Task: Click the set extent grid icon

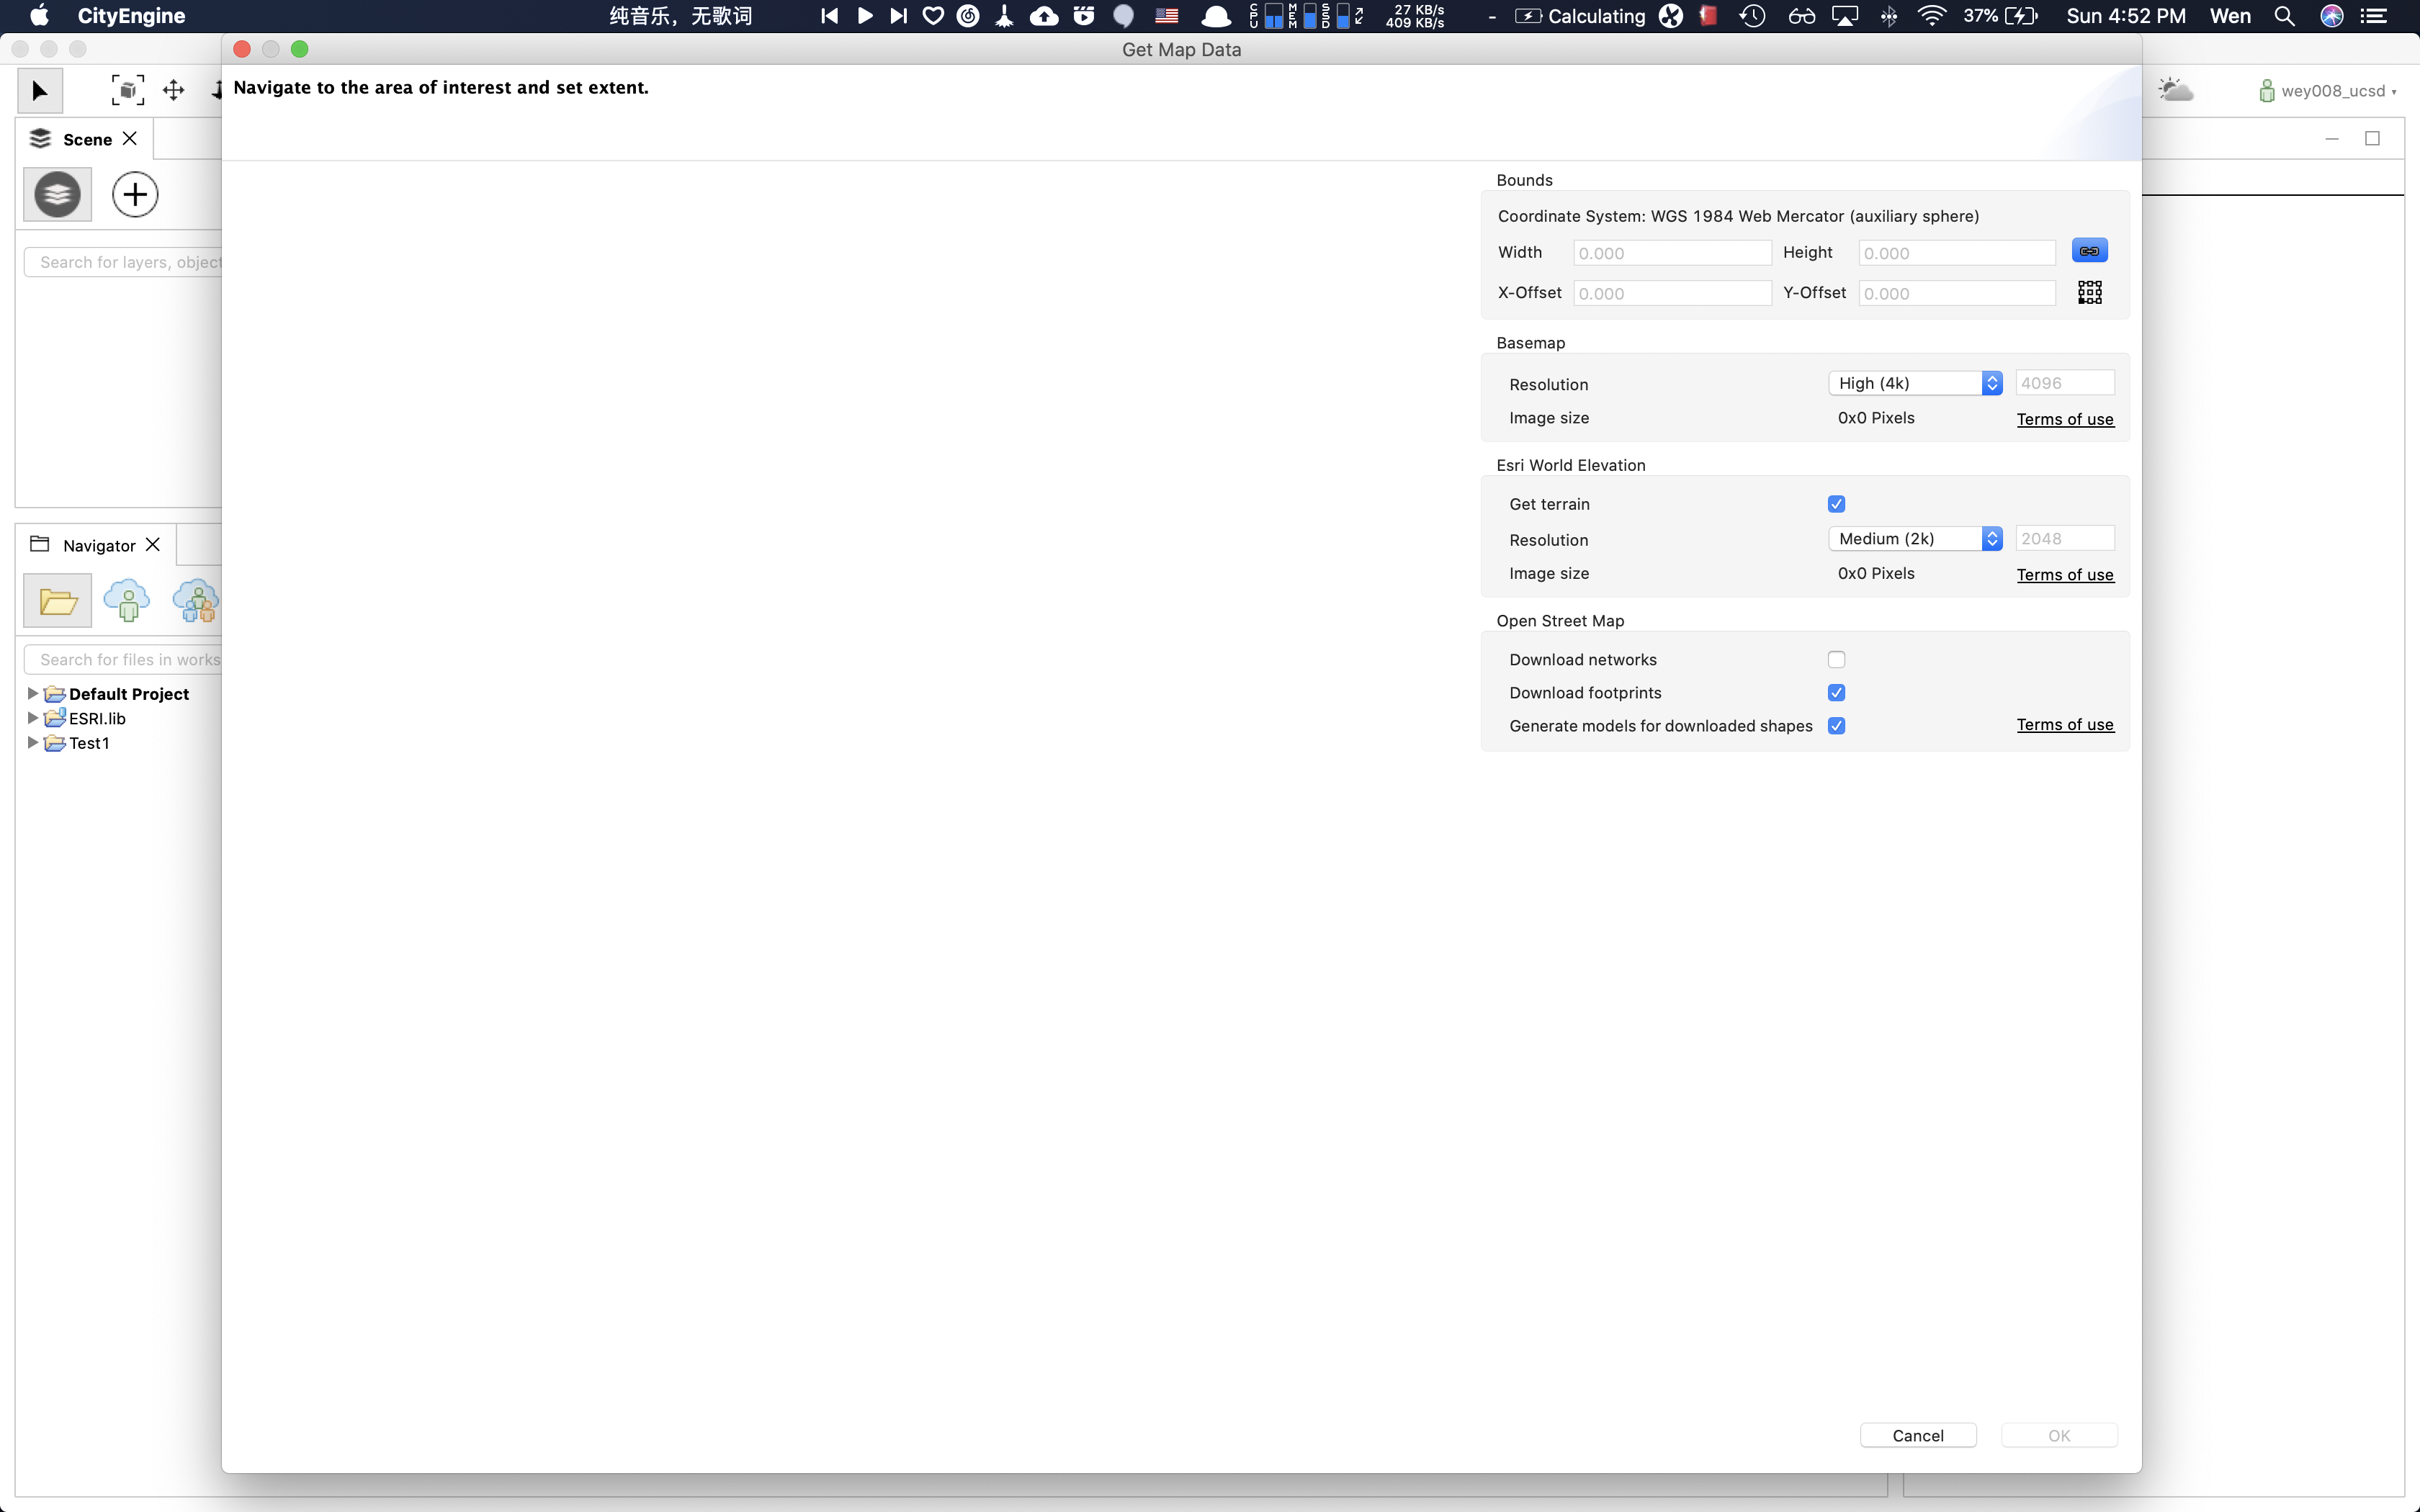Action: [x=2089, y=292]
